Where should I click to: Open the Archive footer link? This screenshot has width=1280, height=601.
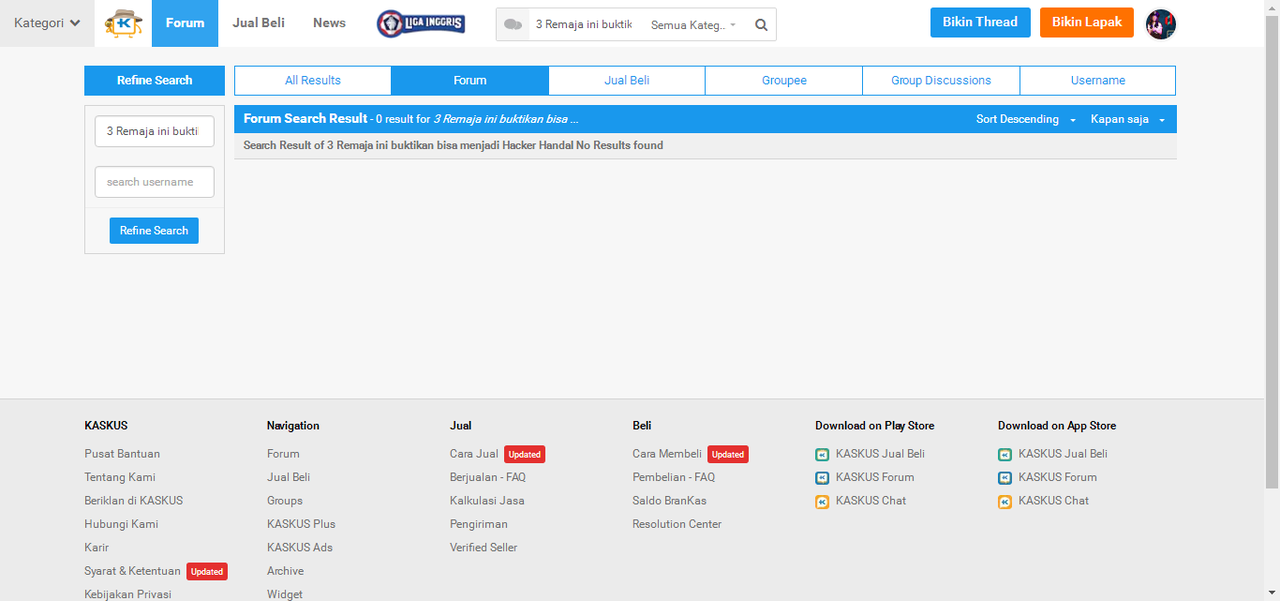tap(285, 571)
